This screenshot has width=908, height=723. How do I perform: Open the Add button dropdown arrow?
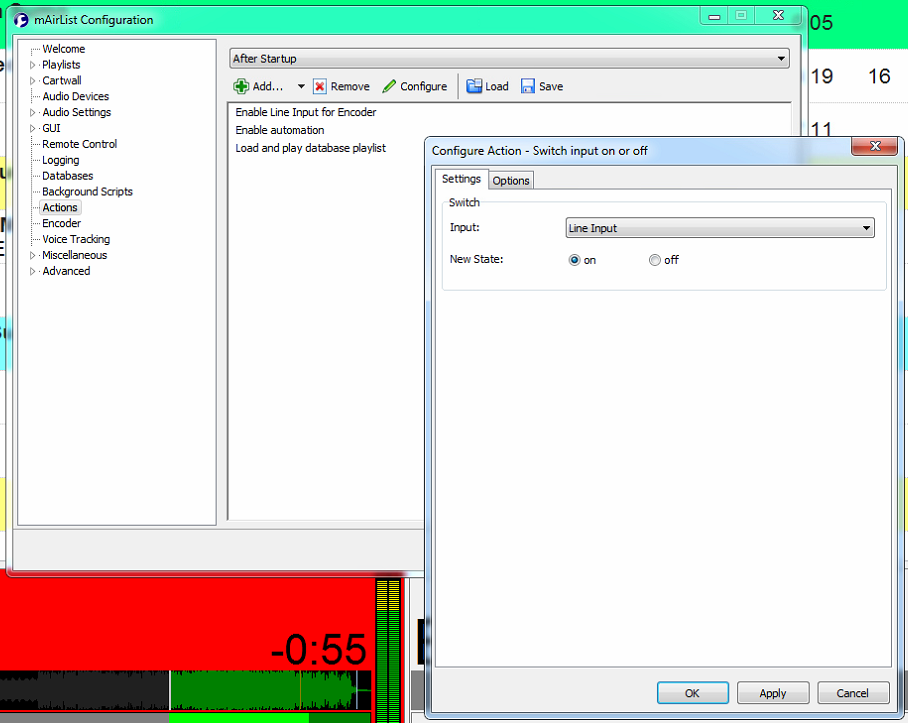(301, 87)
